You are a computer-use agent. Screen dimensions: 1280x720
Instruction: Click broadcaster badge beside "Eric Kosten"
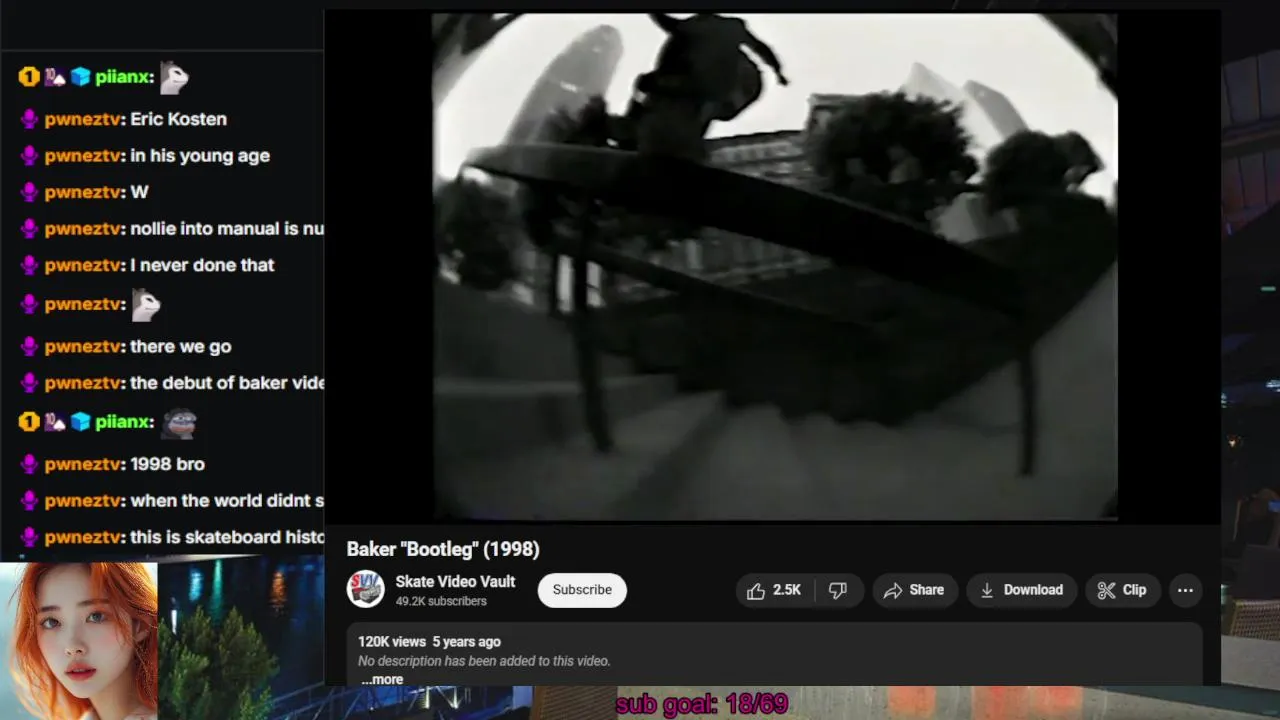[29, 119]
